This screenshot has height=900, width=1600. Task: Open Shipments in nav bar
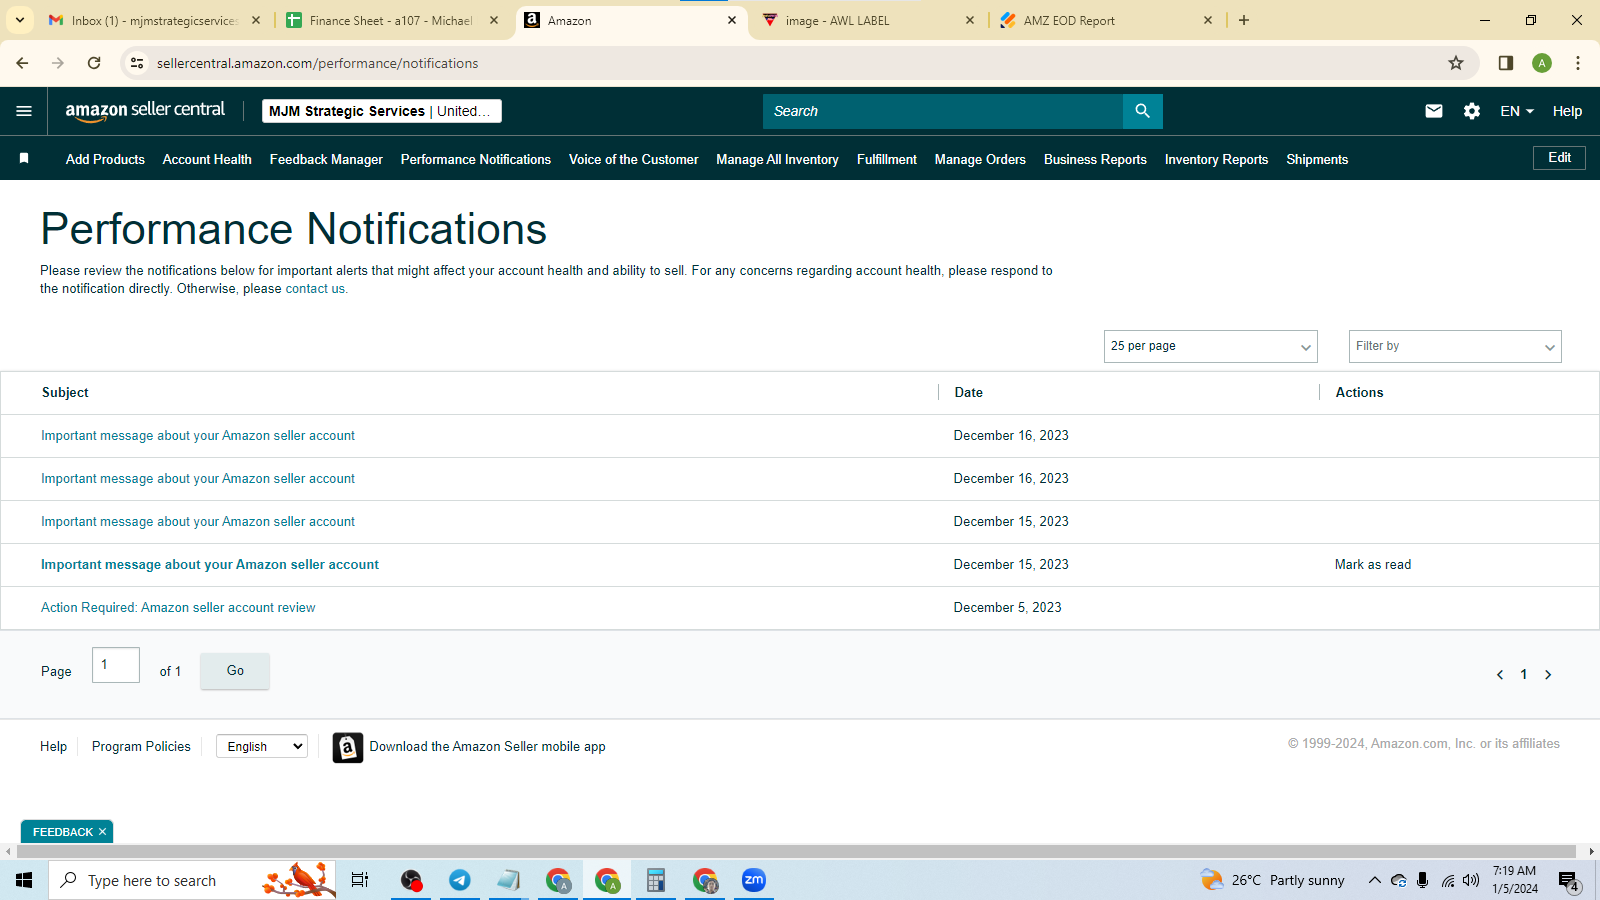1317,159
